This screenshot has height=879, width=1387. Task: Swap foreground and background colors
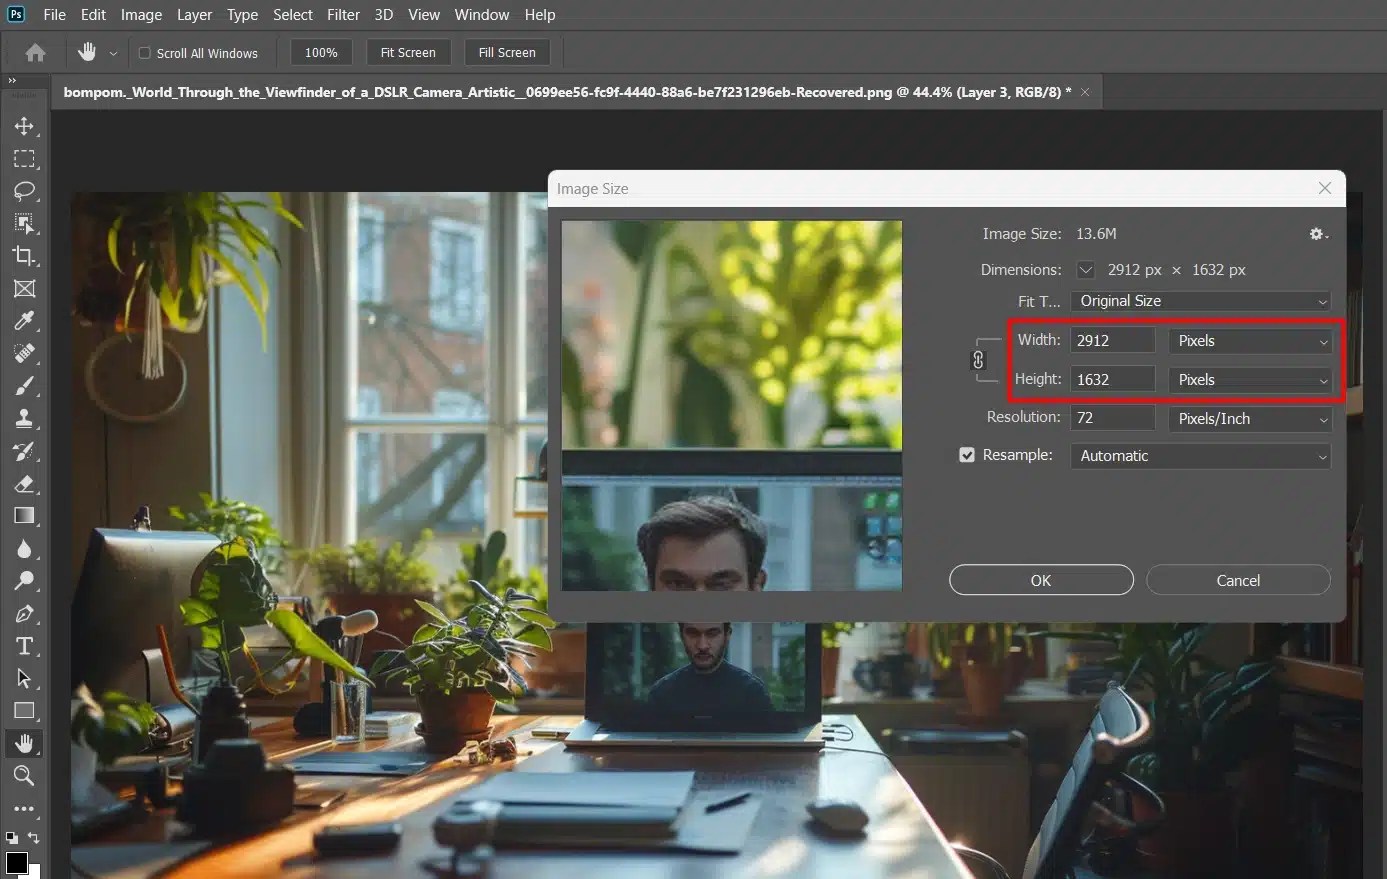point(34,838)
